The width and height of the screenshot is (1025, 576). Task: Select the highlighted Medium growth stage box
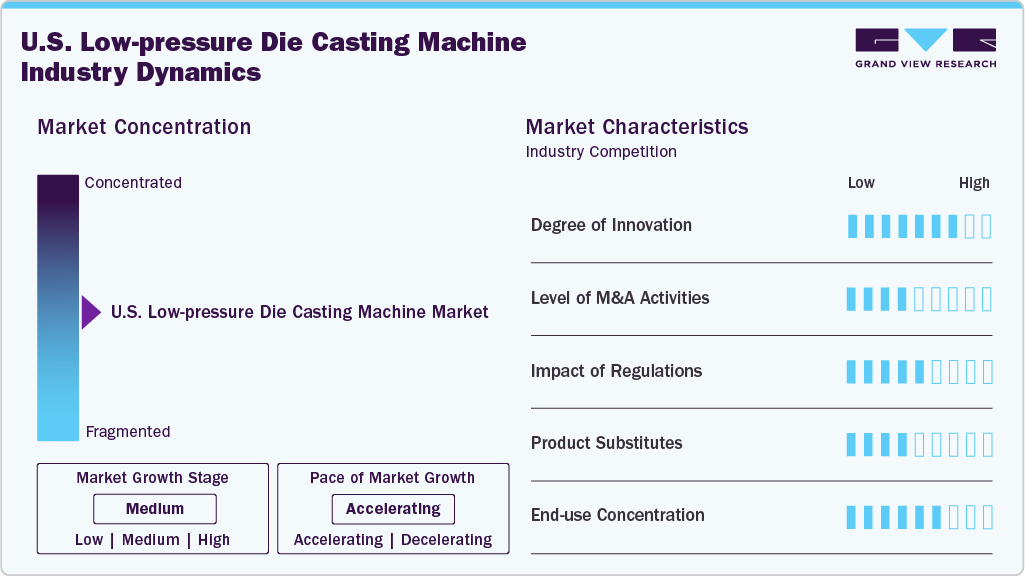click(155, 509)
